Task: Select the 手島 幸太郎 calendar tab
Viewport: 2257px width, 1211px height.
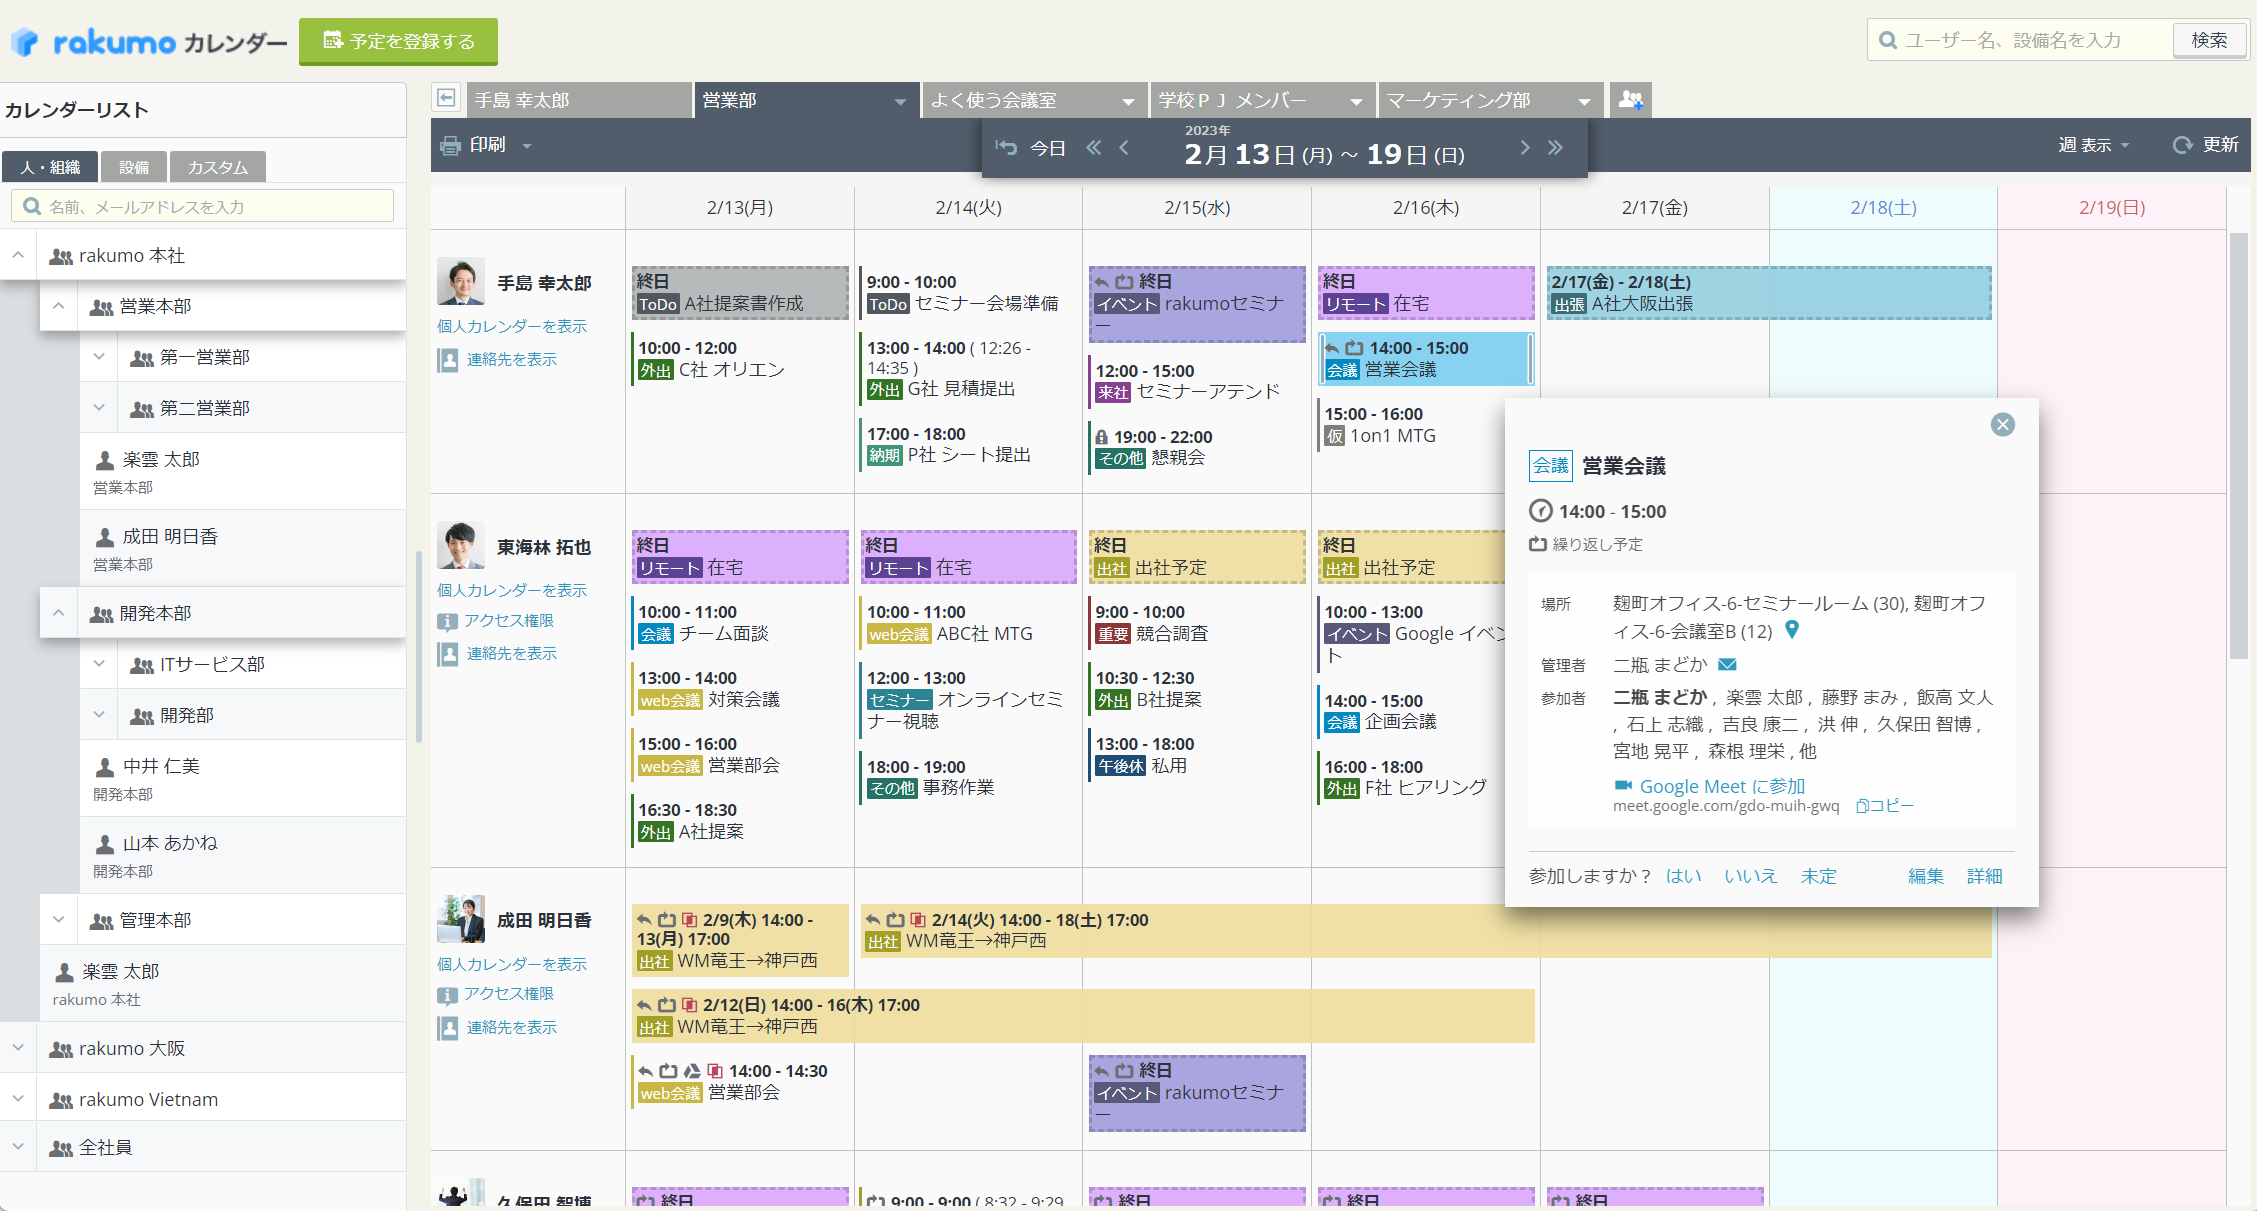Action: click(x=579, y=100)
